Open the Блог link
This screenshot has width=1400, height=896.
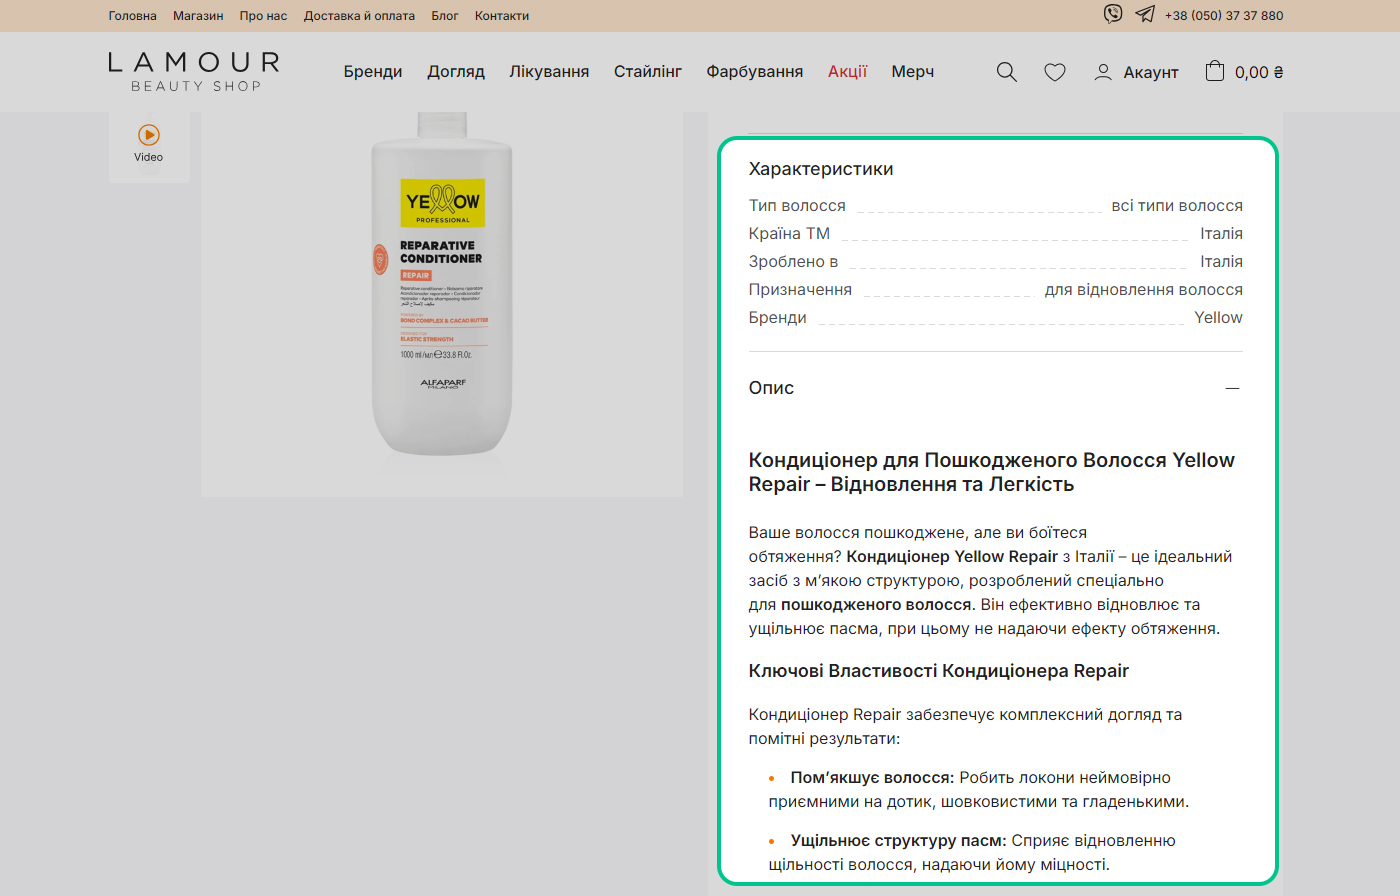point(445,16)
